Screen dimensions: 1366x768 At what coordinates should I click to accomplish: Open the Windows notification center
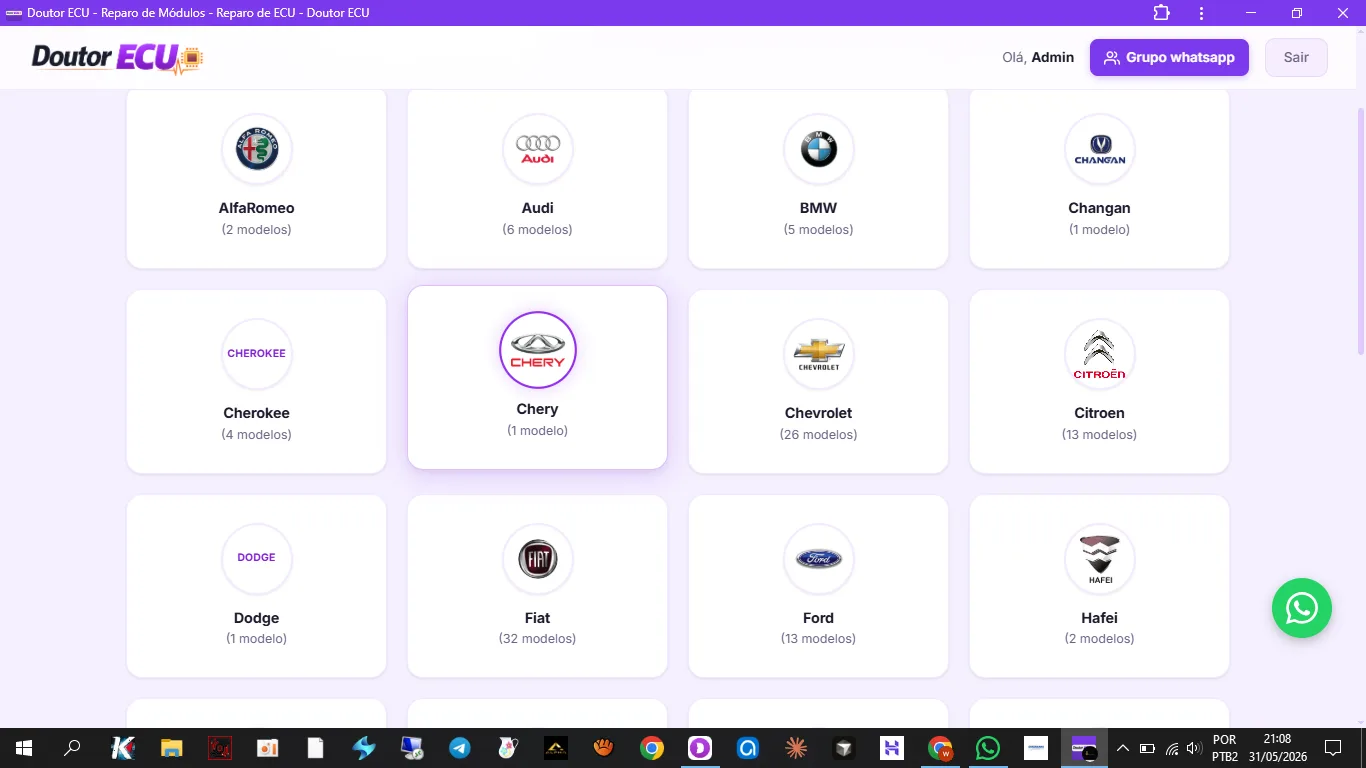point(1333,748)
